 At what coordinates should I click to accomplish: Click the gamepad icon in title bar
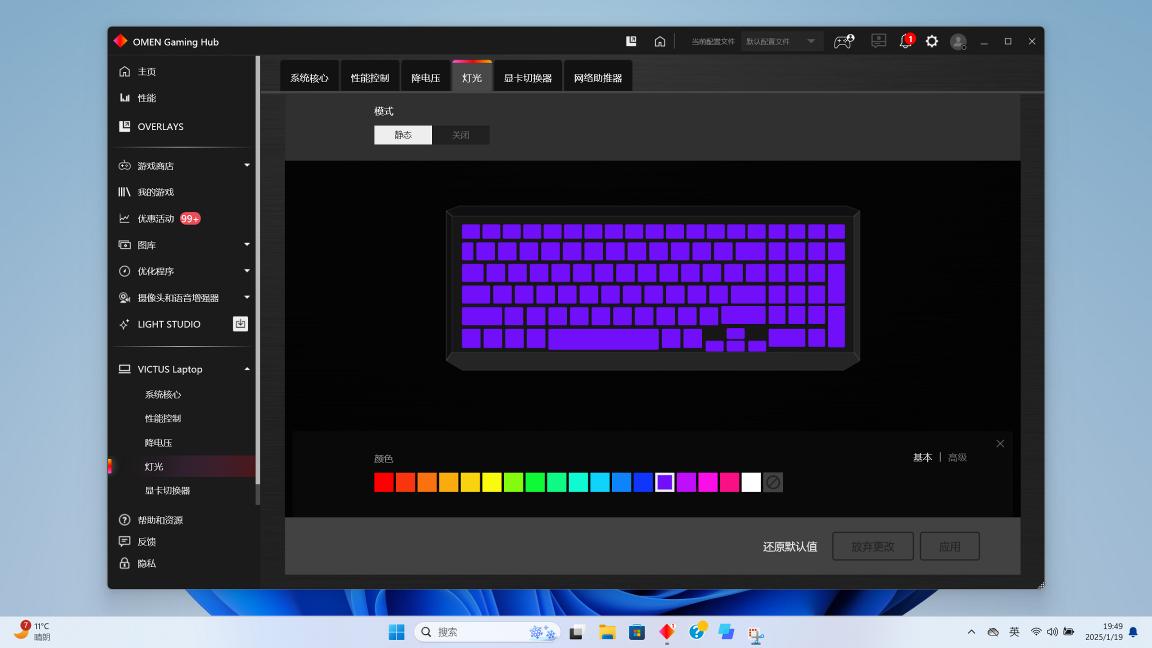point(844,41)
